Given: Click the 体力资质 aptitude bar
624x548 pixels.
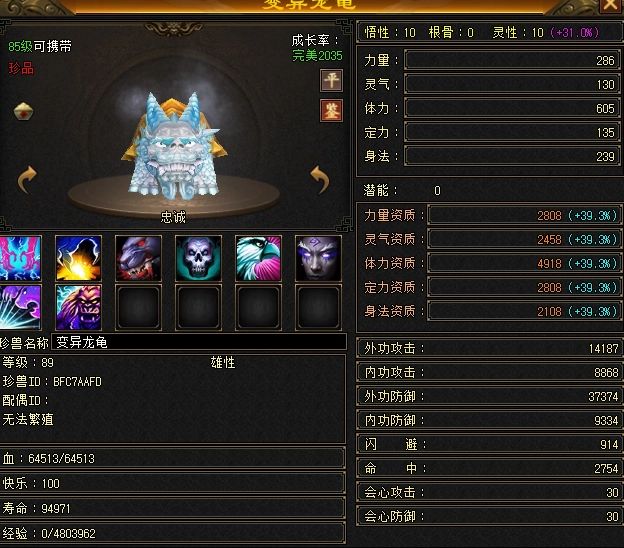Looking at the screenshot, I should pos(524,263).
